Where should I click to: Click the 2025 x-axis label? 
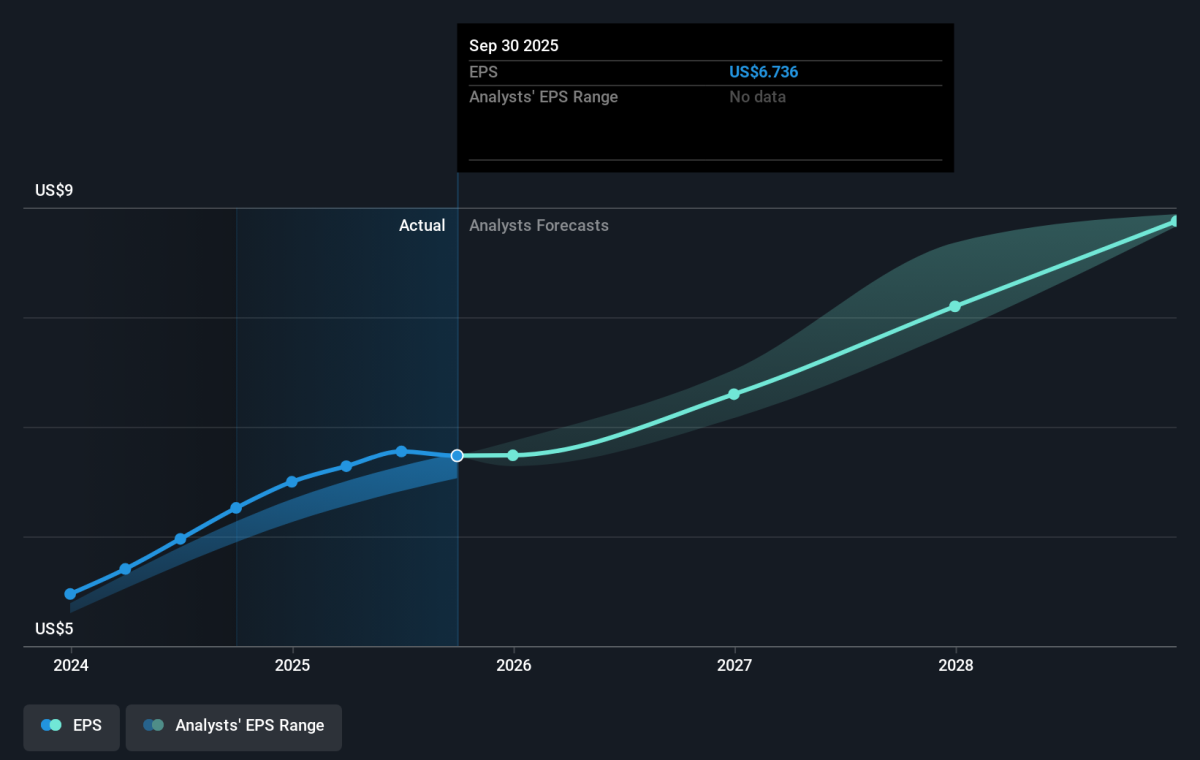click(292, 665)
